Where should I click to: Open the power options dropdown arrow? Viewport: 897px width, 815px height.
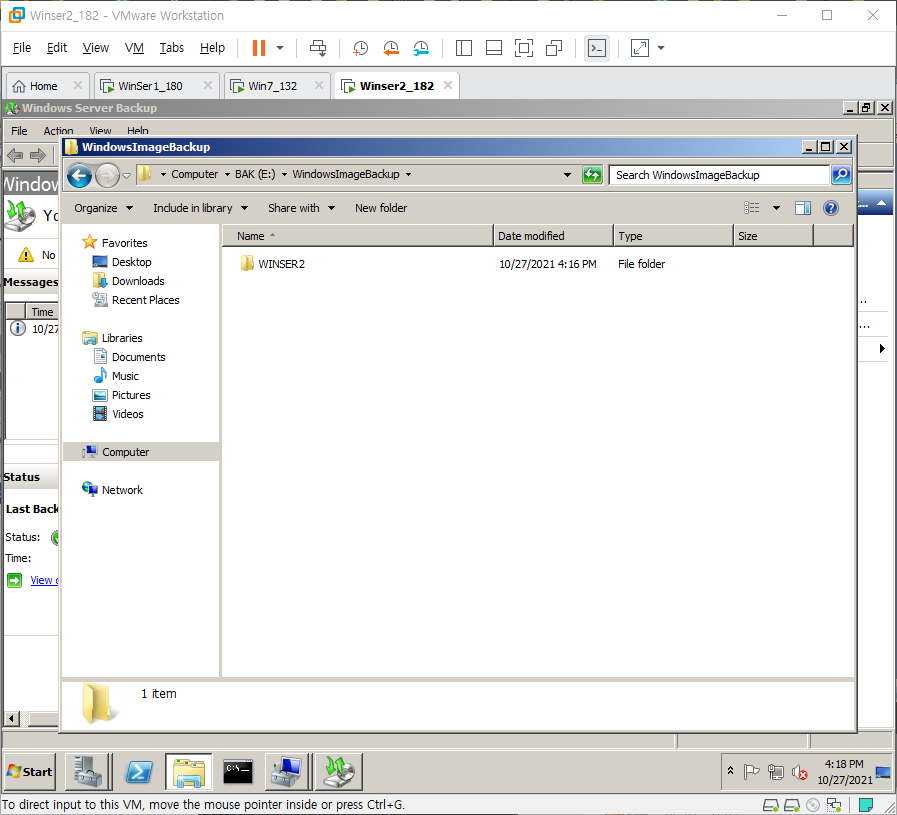pos(280,48)
